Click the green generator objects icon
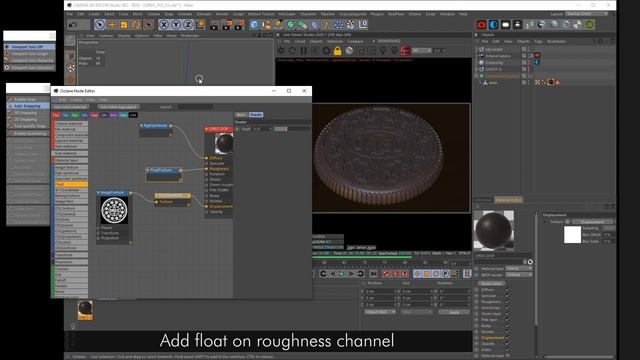This screenshot has width=640, height=360. pos(291,25)
